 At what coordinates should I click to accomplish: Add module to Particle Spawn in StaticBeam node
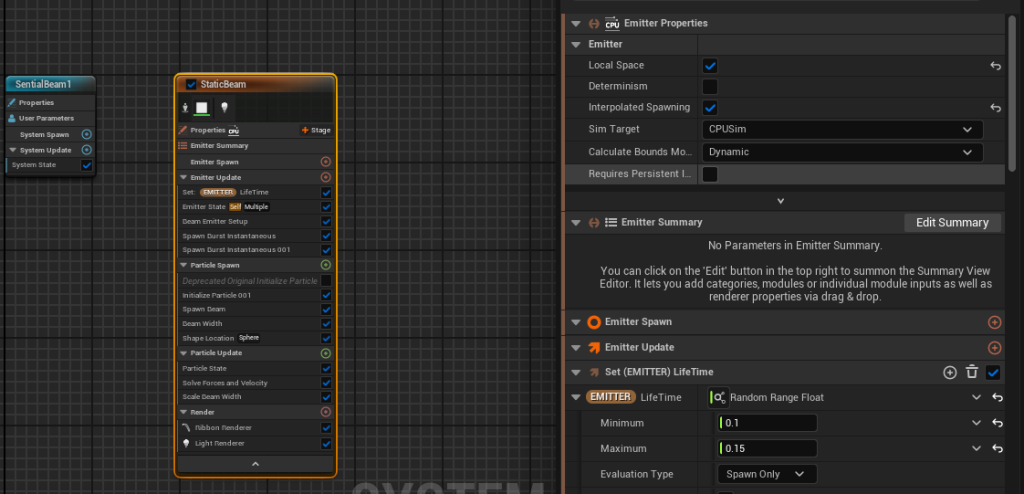click(x=325, y=265)
